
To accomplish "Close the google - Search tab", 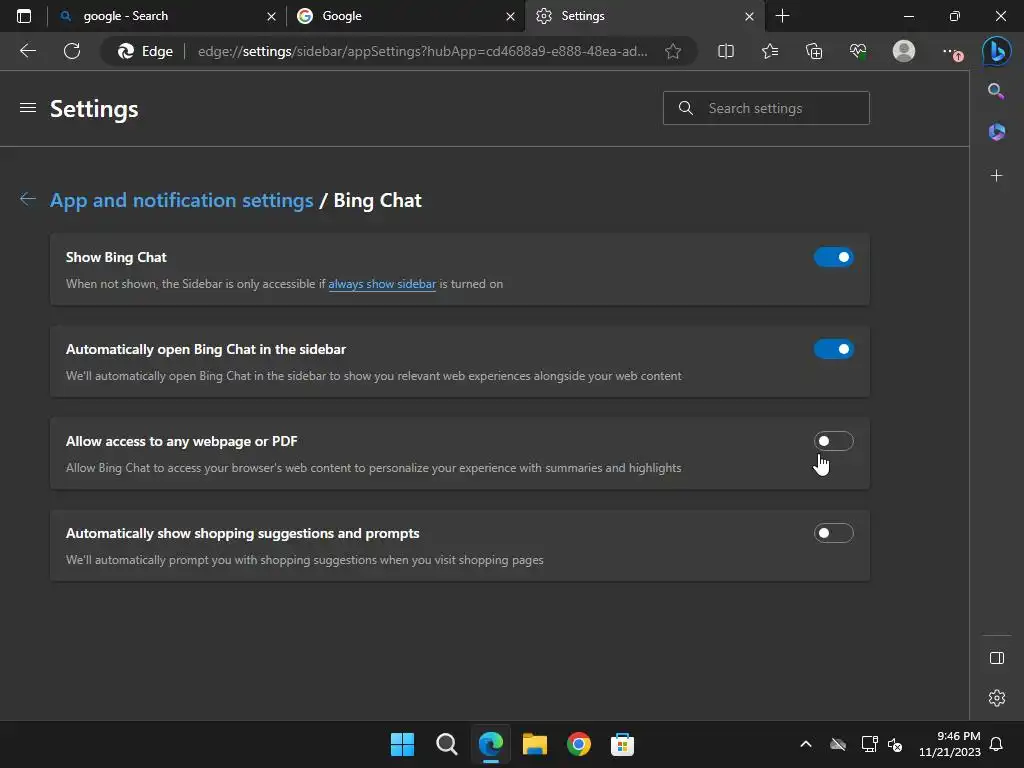I will pyautogui.click(x=271, y=16).
